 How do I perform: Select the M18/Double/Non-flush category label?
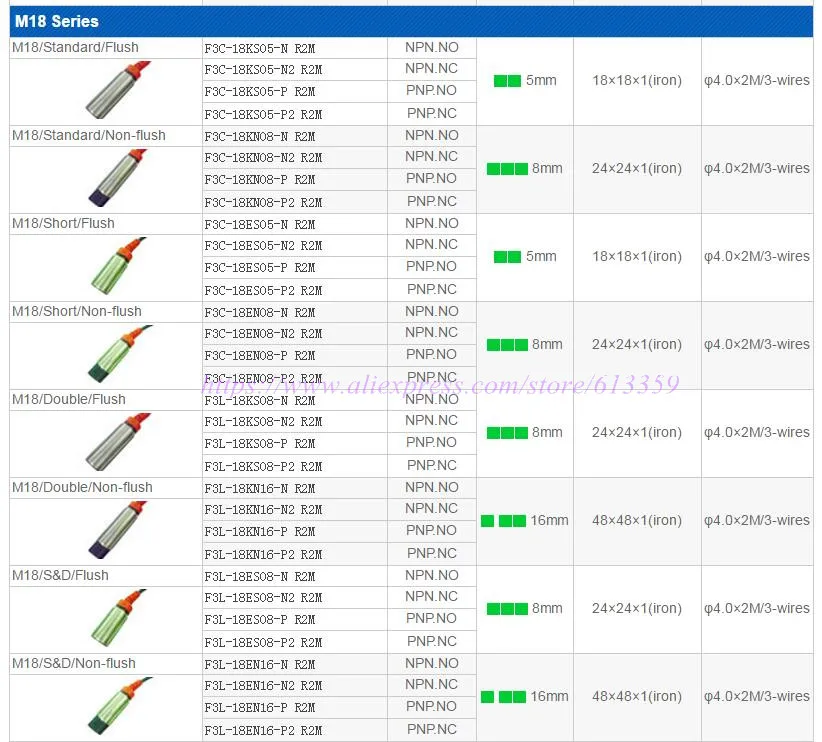[x=82, y=488]
